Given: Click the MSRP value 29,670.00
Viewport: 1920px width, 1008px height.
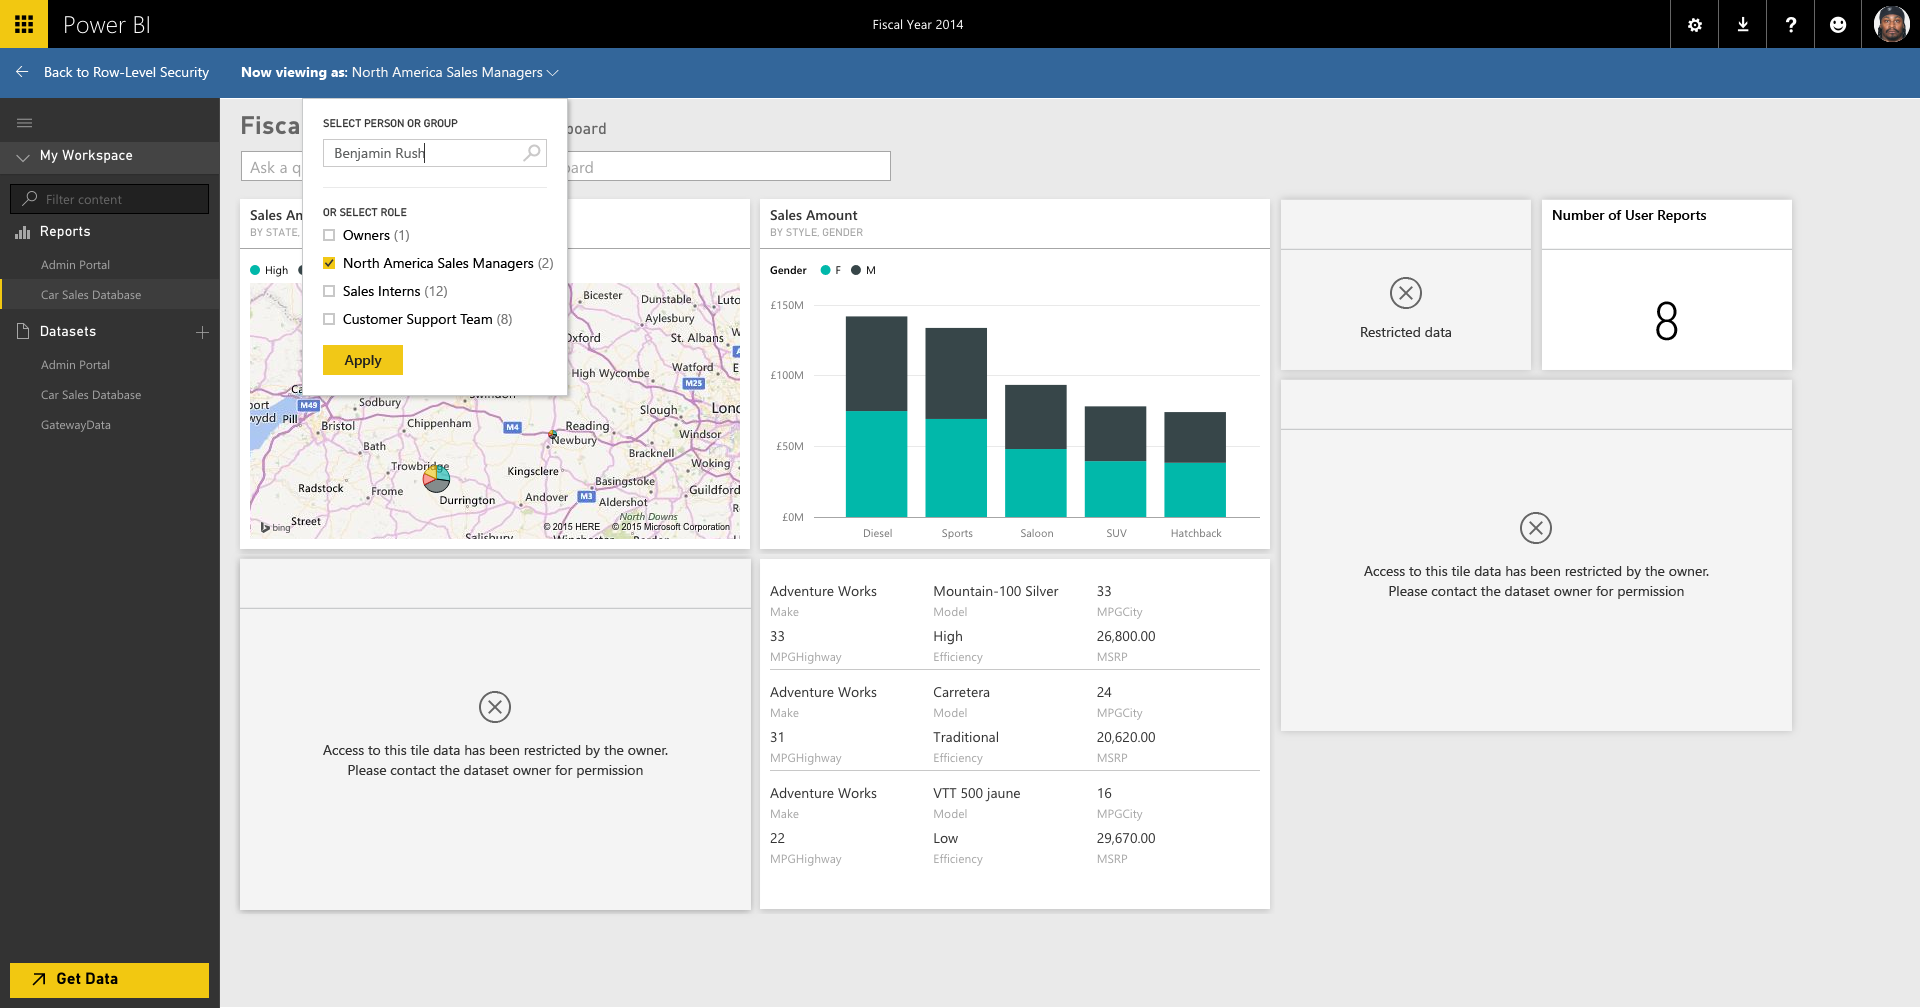Looking at the screenshot, I should pos(1125,838).
